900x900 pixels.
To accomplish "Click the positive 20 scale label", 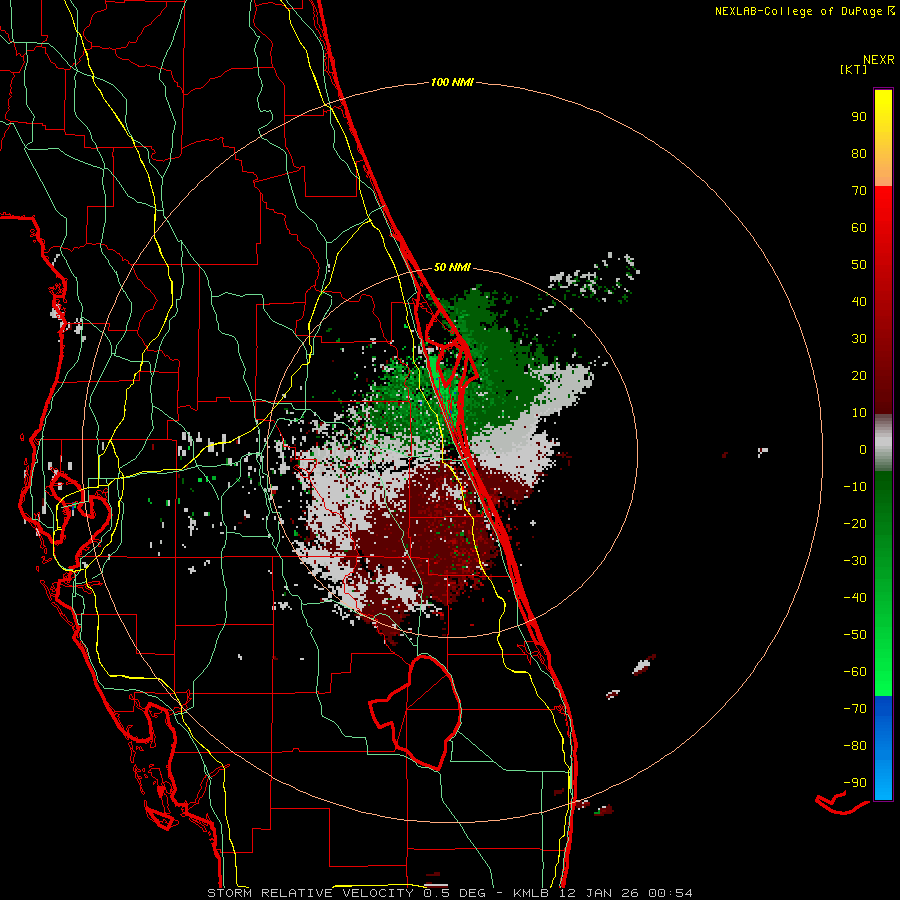I will click(859, 376).
